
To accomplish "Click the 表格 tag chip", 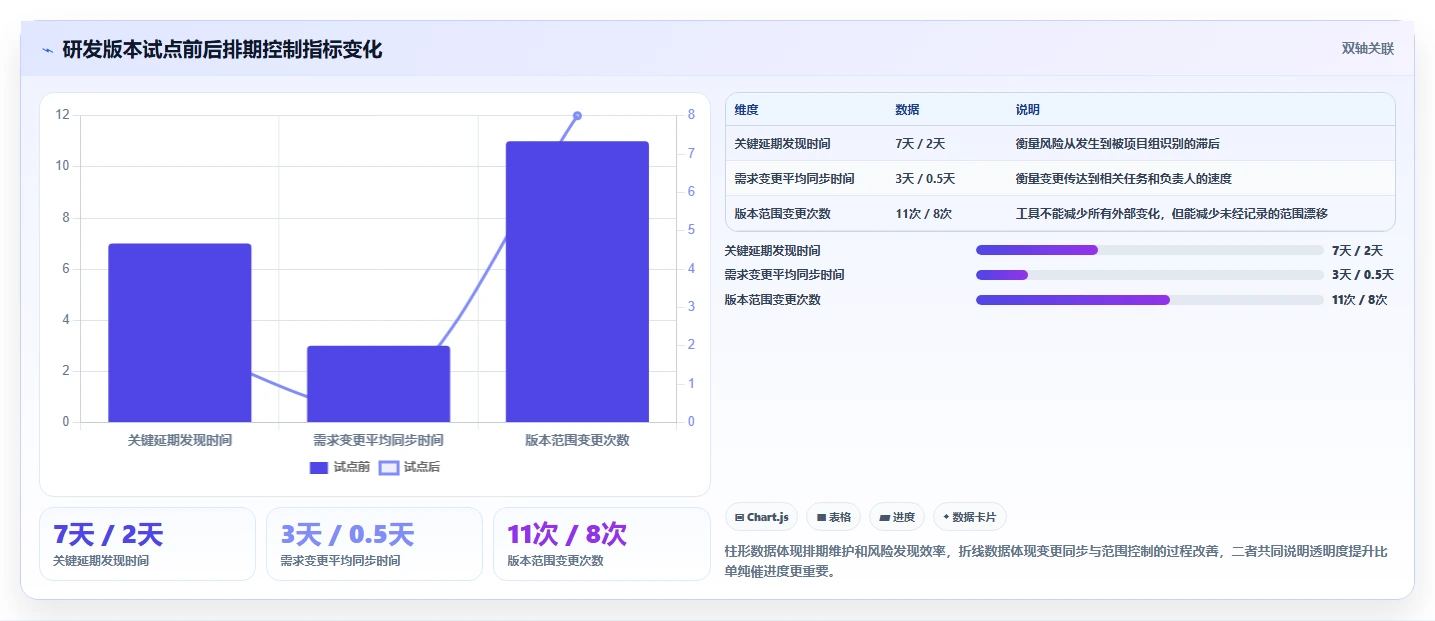I will click(833, 517).
